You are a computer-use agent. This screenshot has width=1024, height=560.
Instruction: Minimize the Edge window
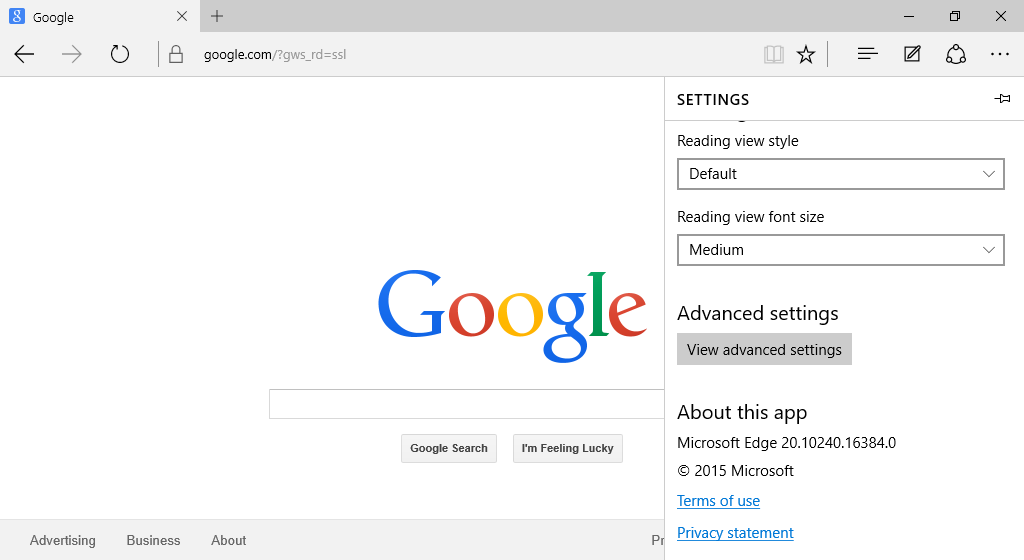pos(909,16)
